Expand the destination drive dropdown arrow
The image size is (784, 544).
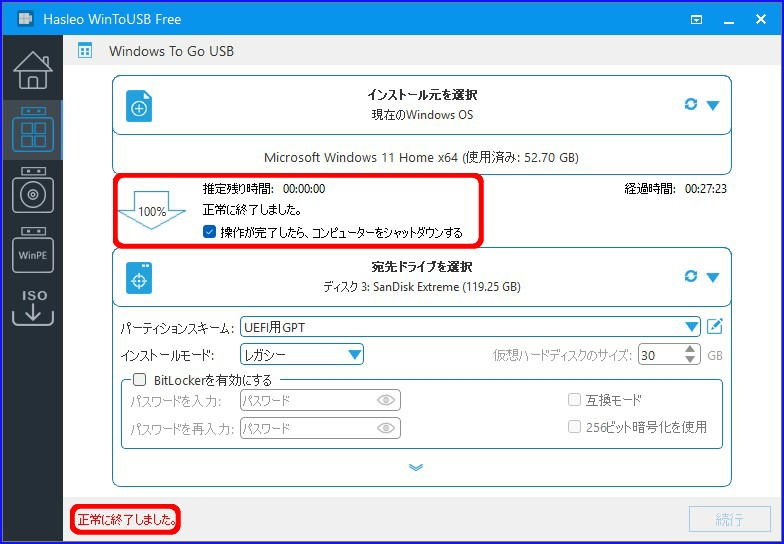713,278
